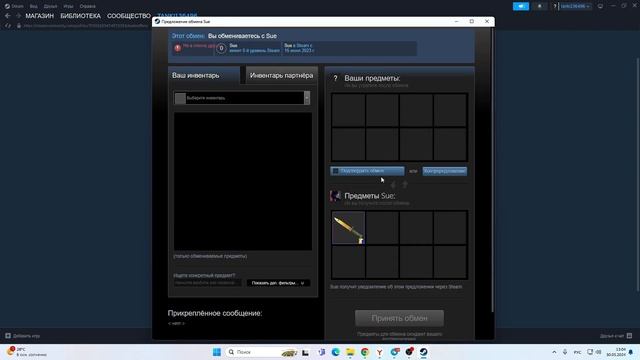Image resolution: width=640 pixels, height=360 pixels.
Task: Click the Принять обмен button
Action: pyautogui.click(x=399, y=318)
